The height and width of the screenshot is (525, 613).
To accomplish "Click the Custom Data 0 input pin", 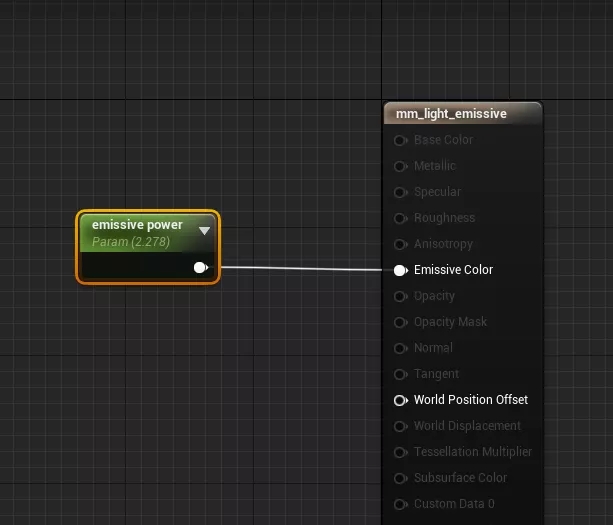I will coord(400,504).
